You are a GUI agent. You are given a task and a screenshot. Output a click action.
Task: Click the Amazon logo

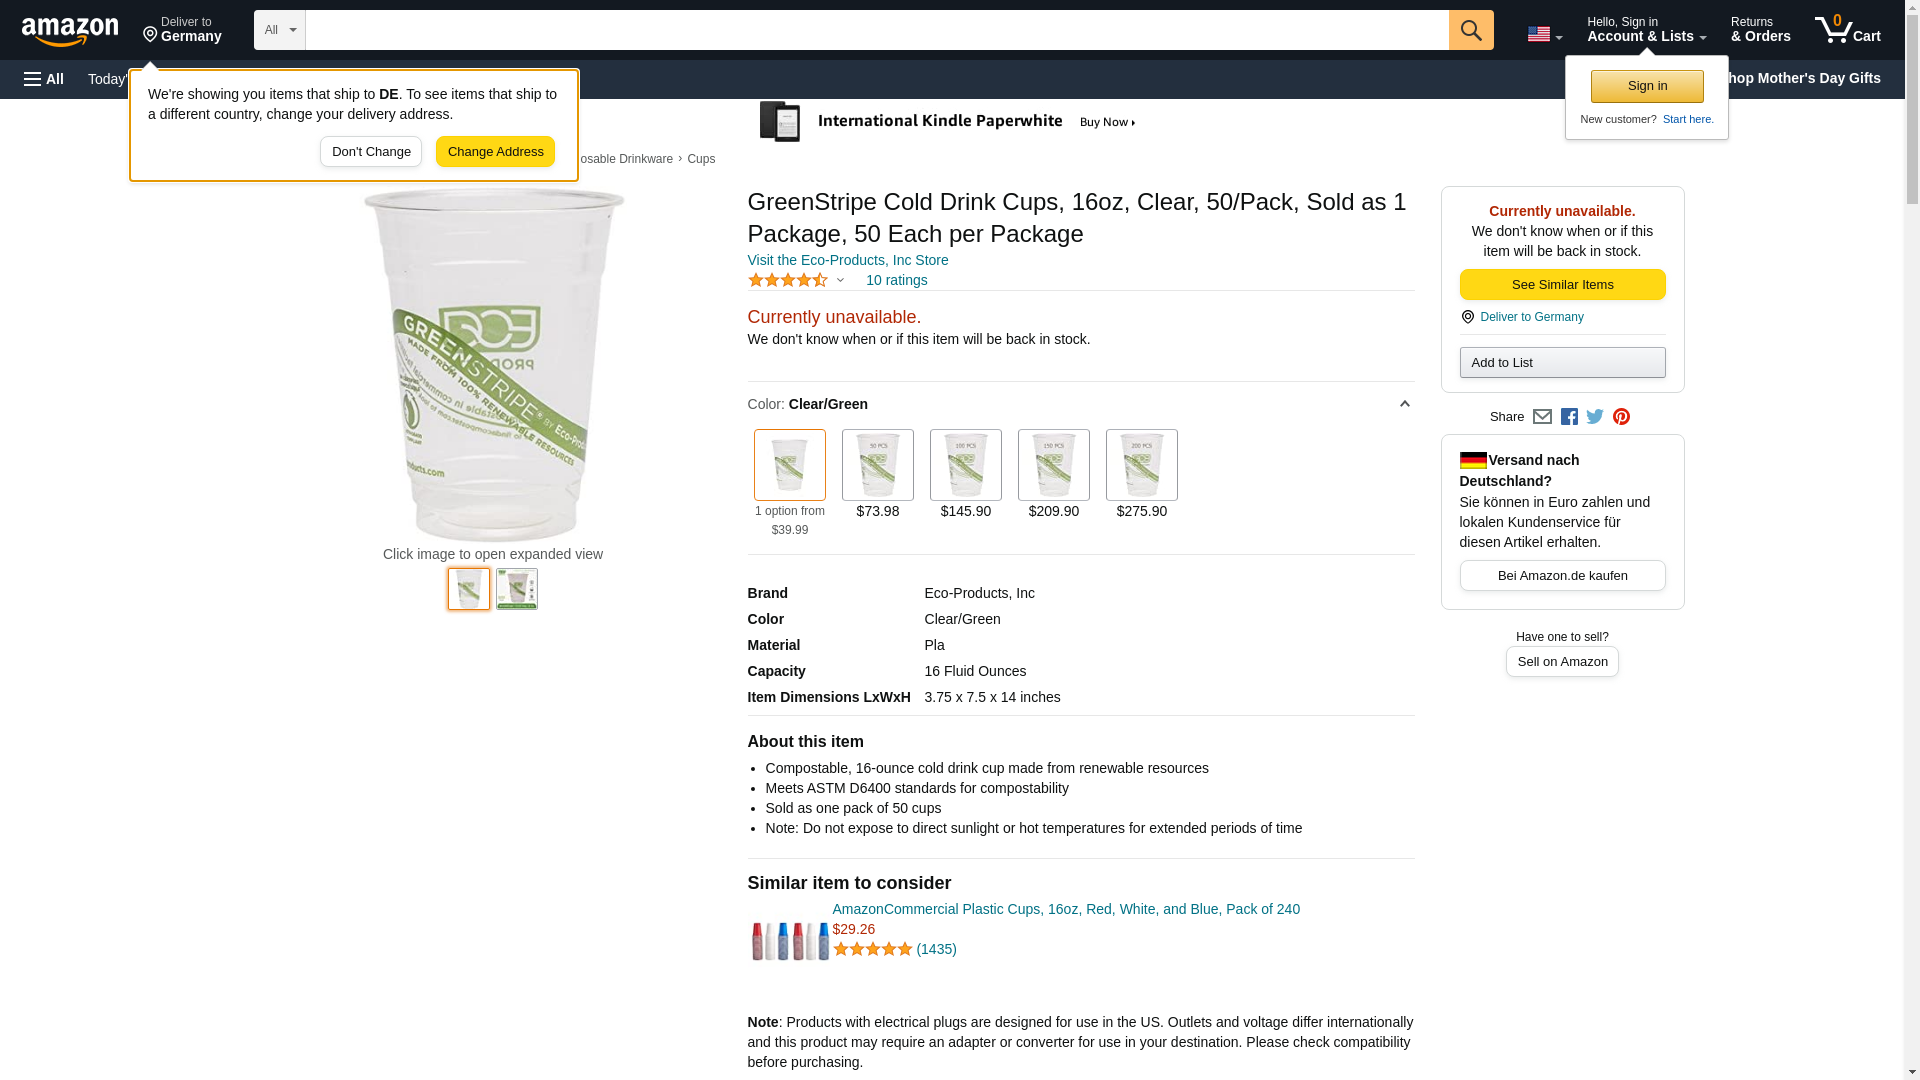pos(70,31)
